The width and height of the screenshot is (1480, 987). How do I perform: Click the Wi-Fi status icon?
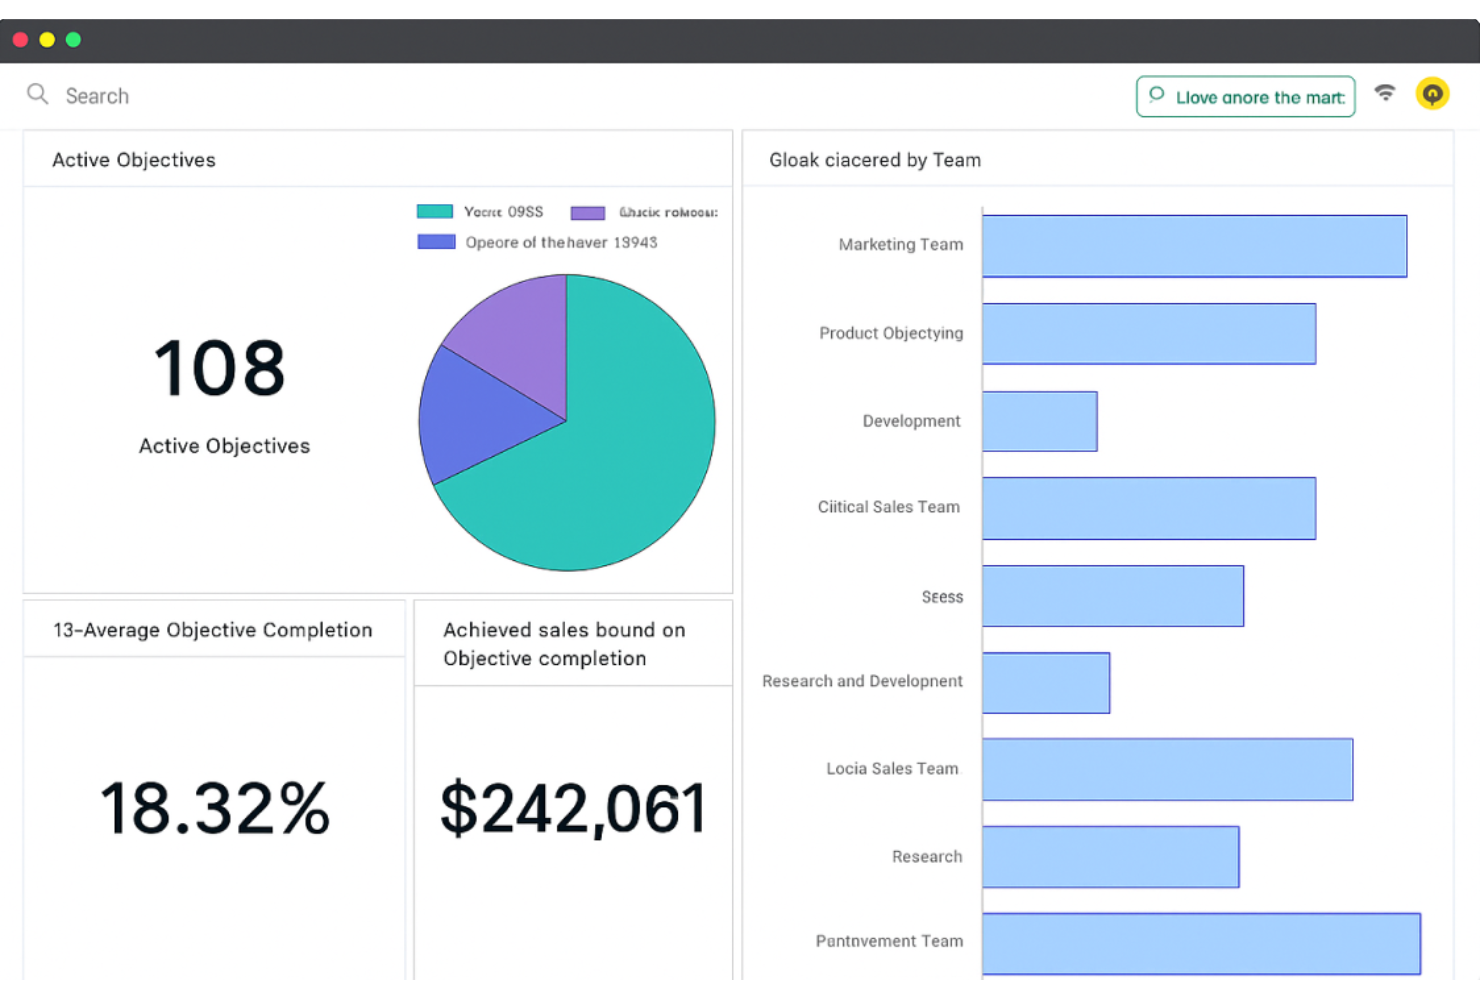[1385, 92]
